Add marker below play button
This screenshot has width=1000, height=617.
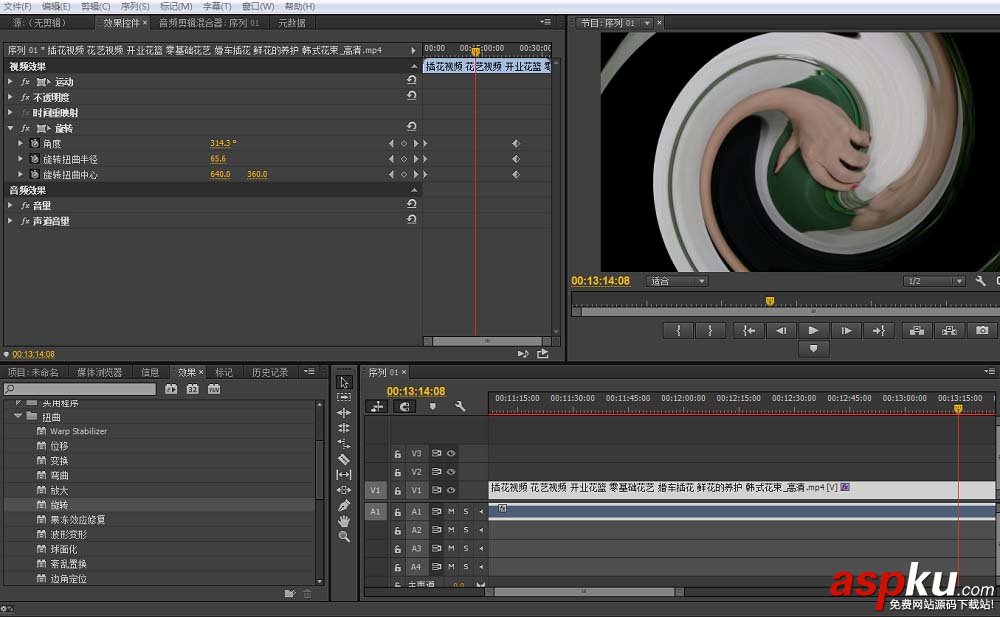pos(813,349)
